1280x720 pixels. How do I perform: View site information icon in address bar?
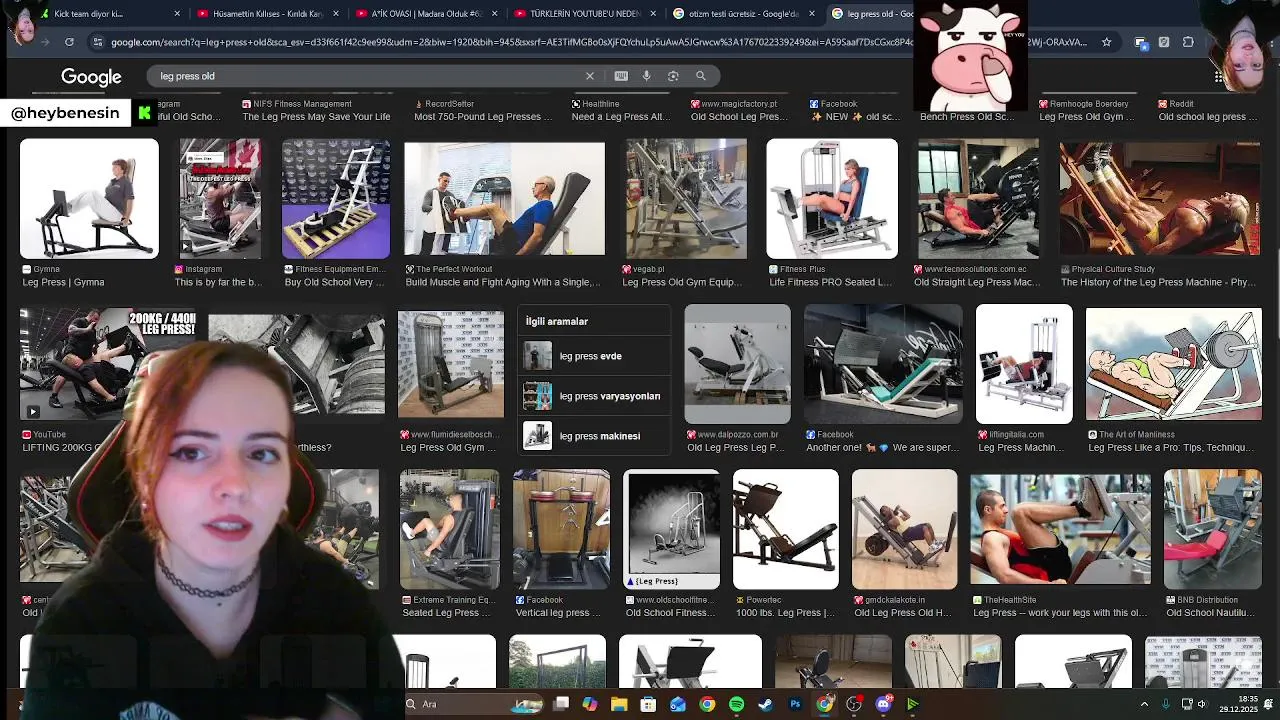click(97, 42)
